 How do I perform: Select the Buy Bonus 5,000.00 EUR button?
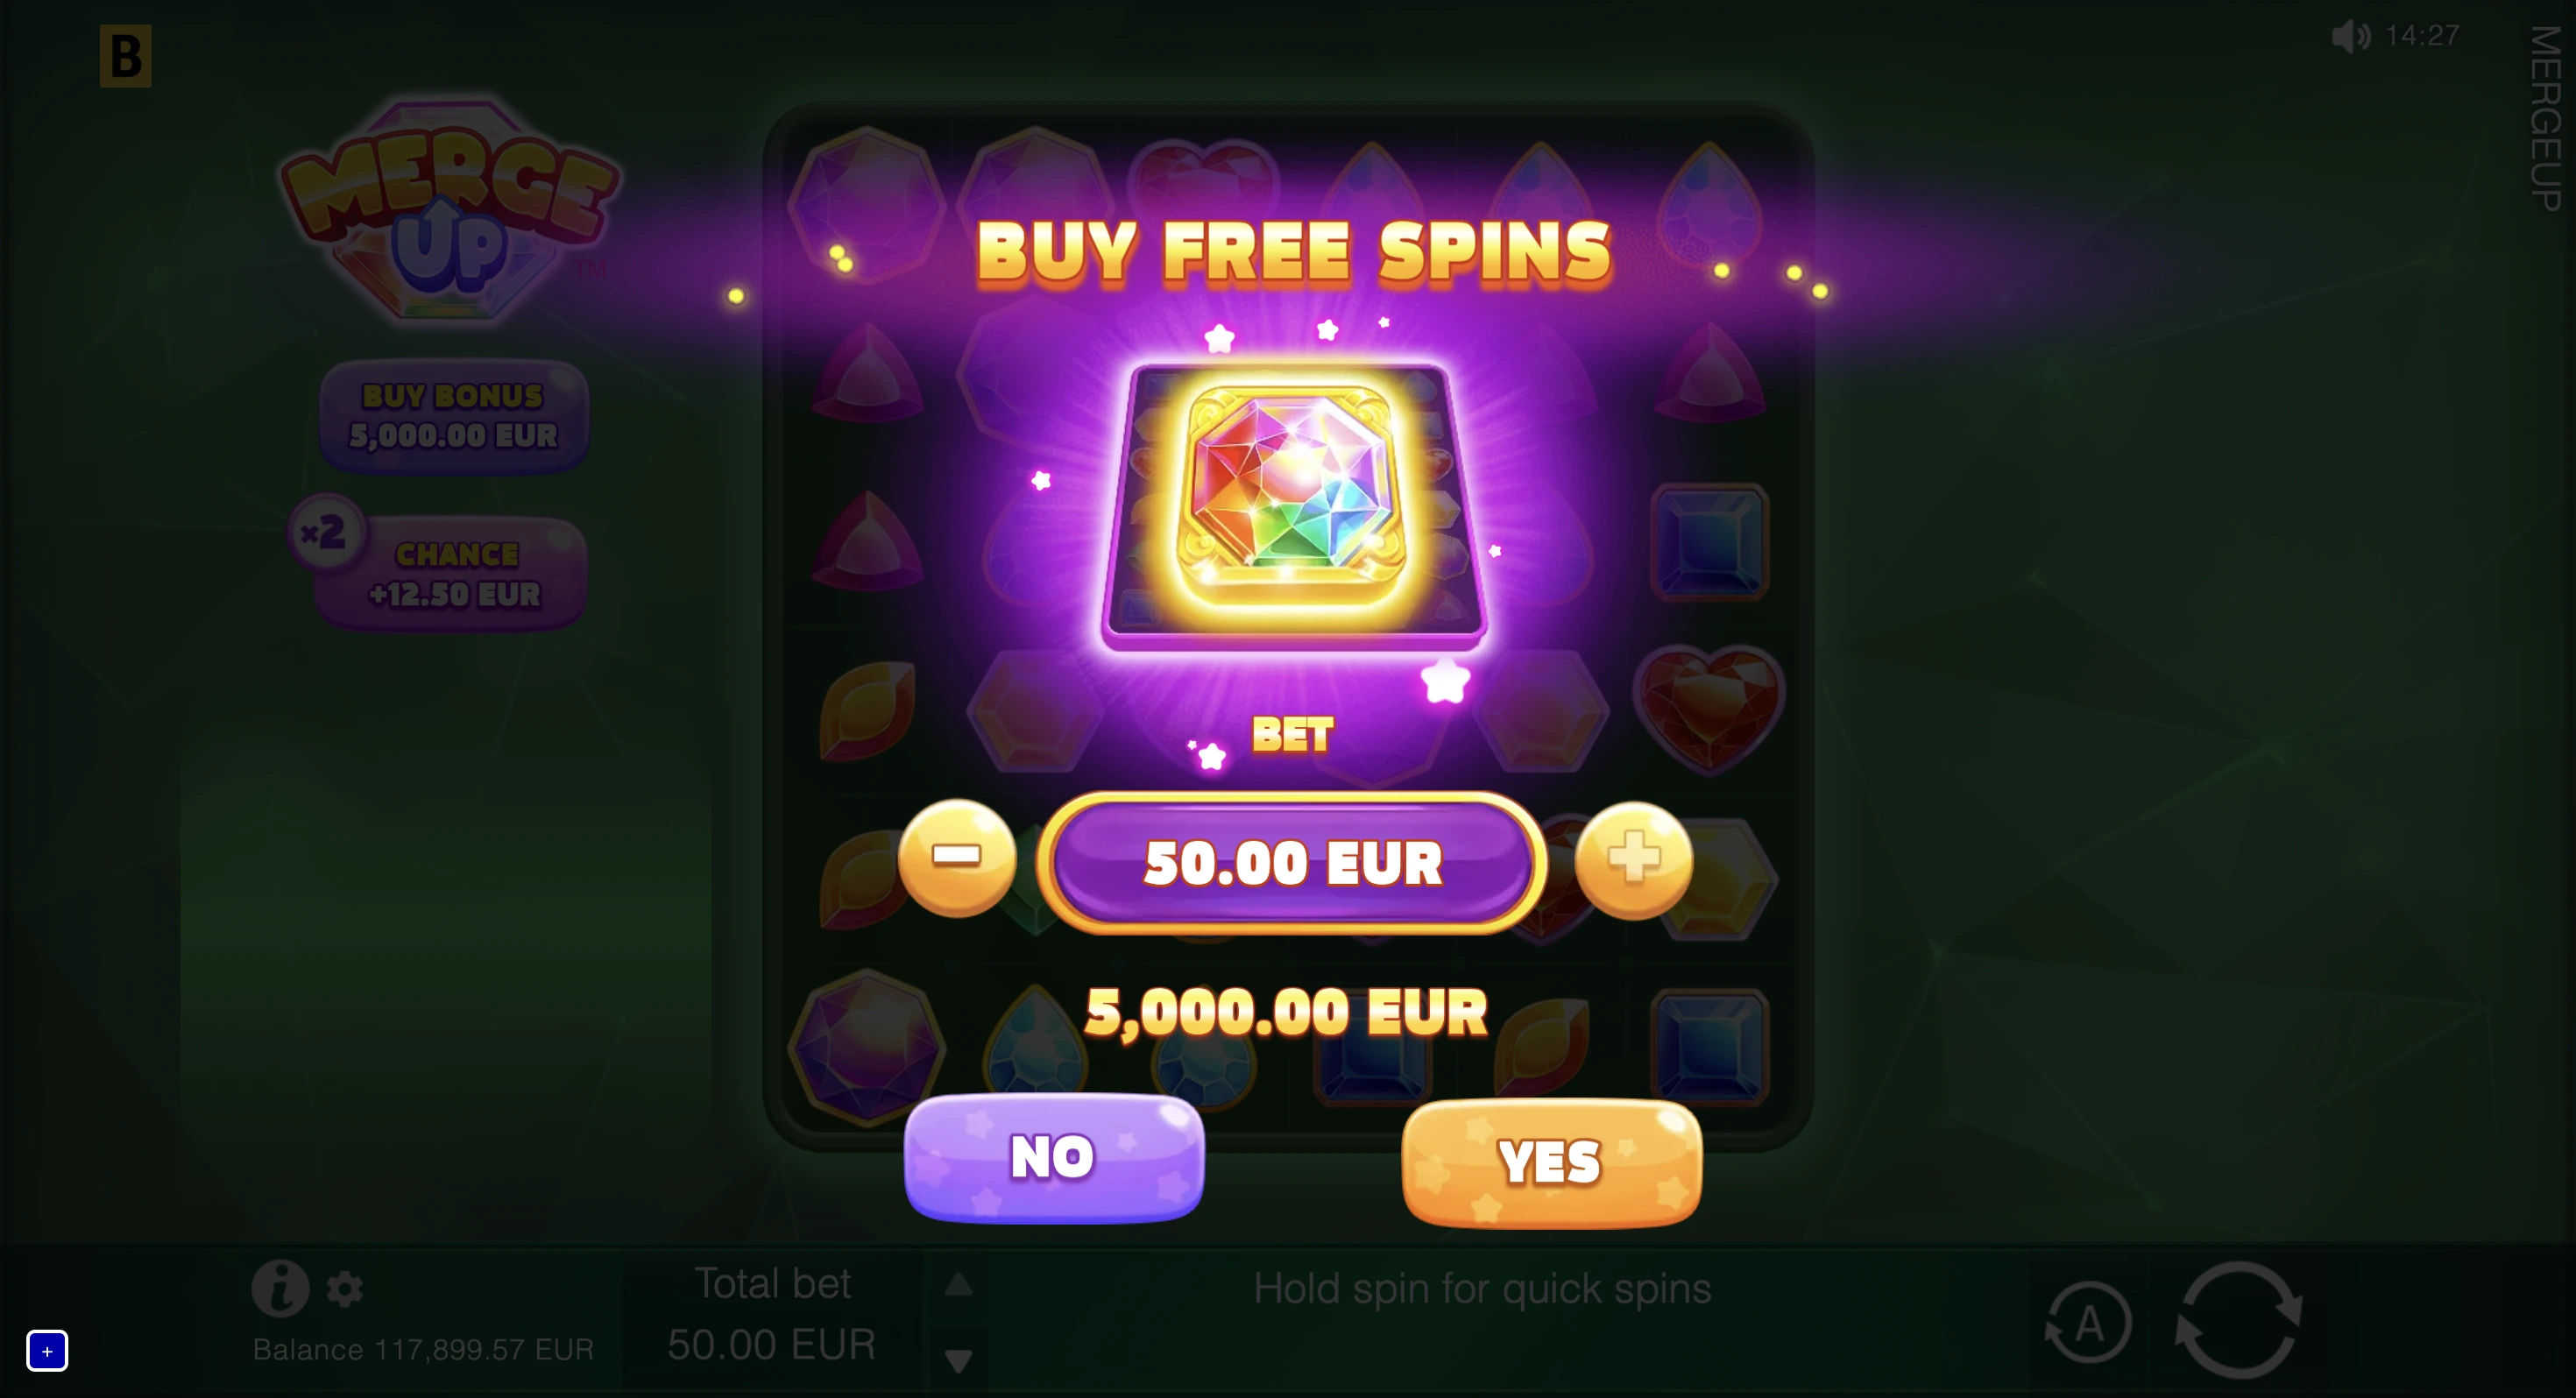coord(453,416)
